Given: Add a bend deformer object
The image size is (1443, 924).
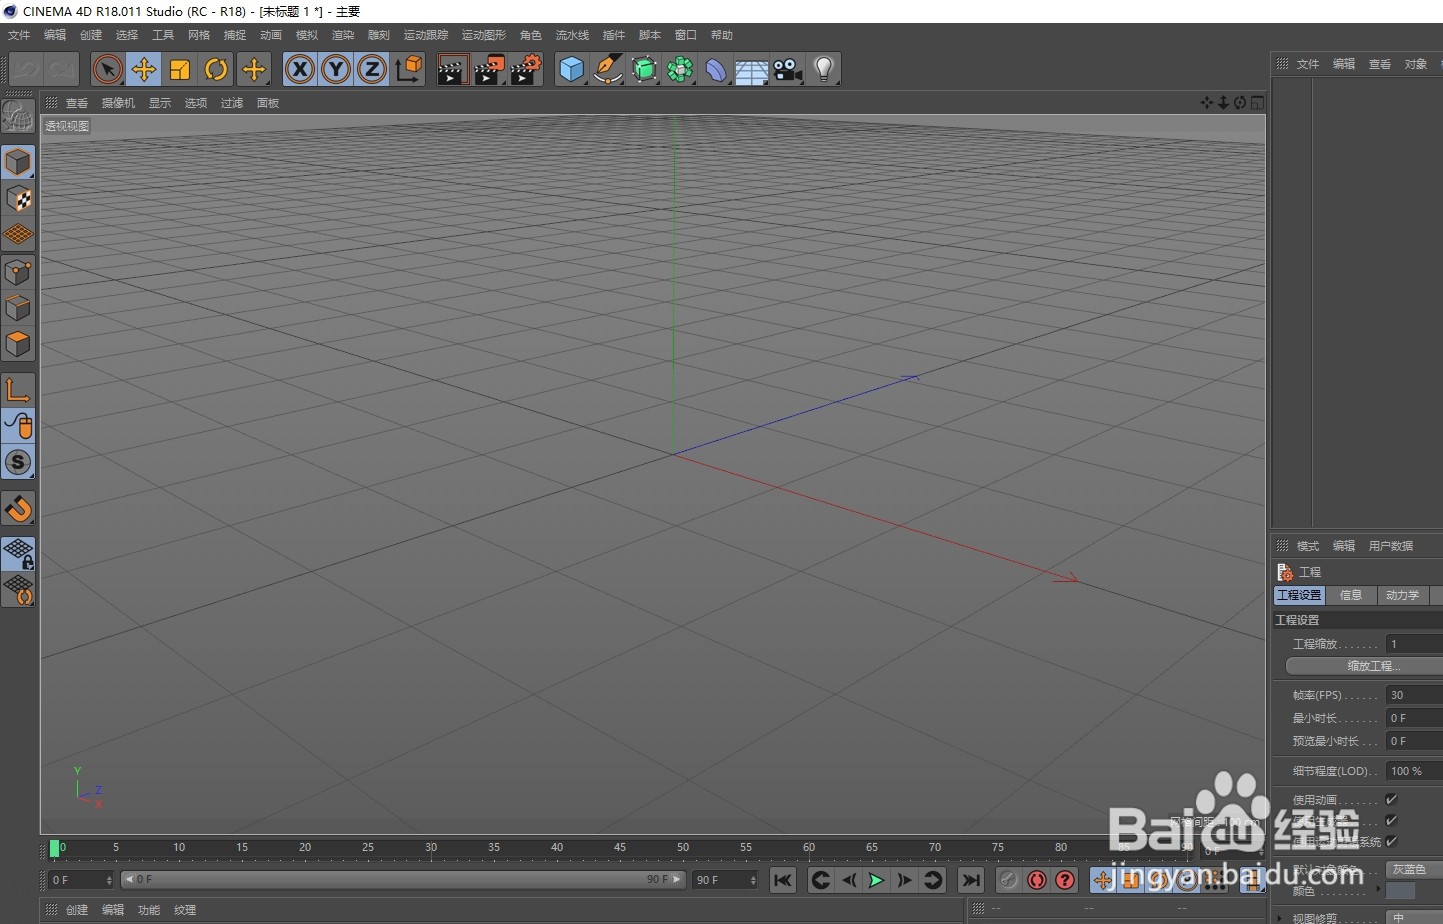Looking at the screenshot, I should click(716, 69).
